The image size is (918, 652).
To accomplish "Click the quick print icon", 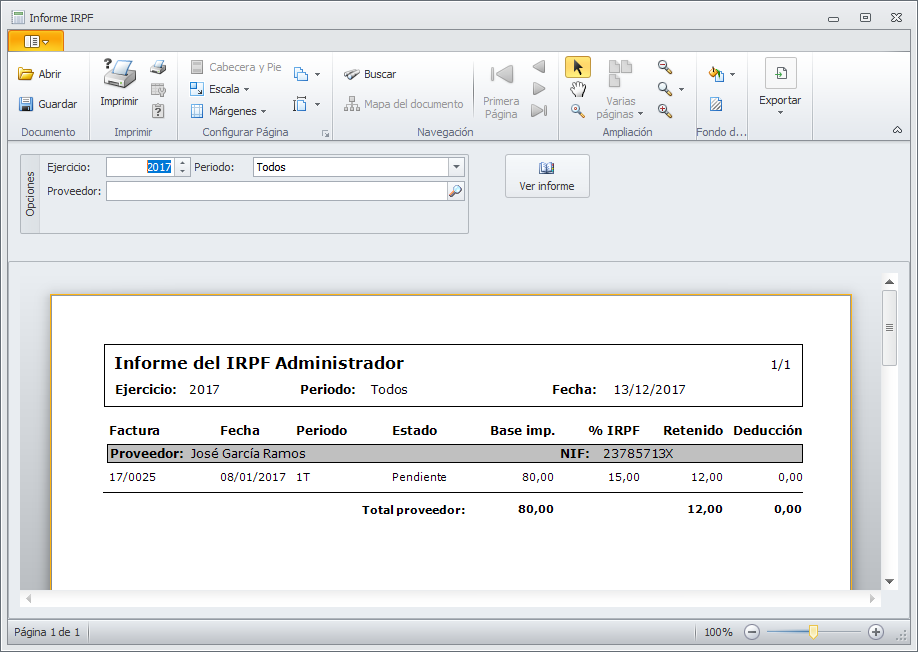I will [x=158, y=67].
